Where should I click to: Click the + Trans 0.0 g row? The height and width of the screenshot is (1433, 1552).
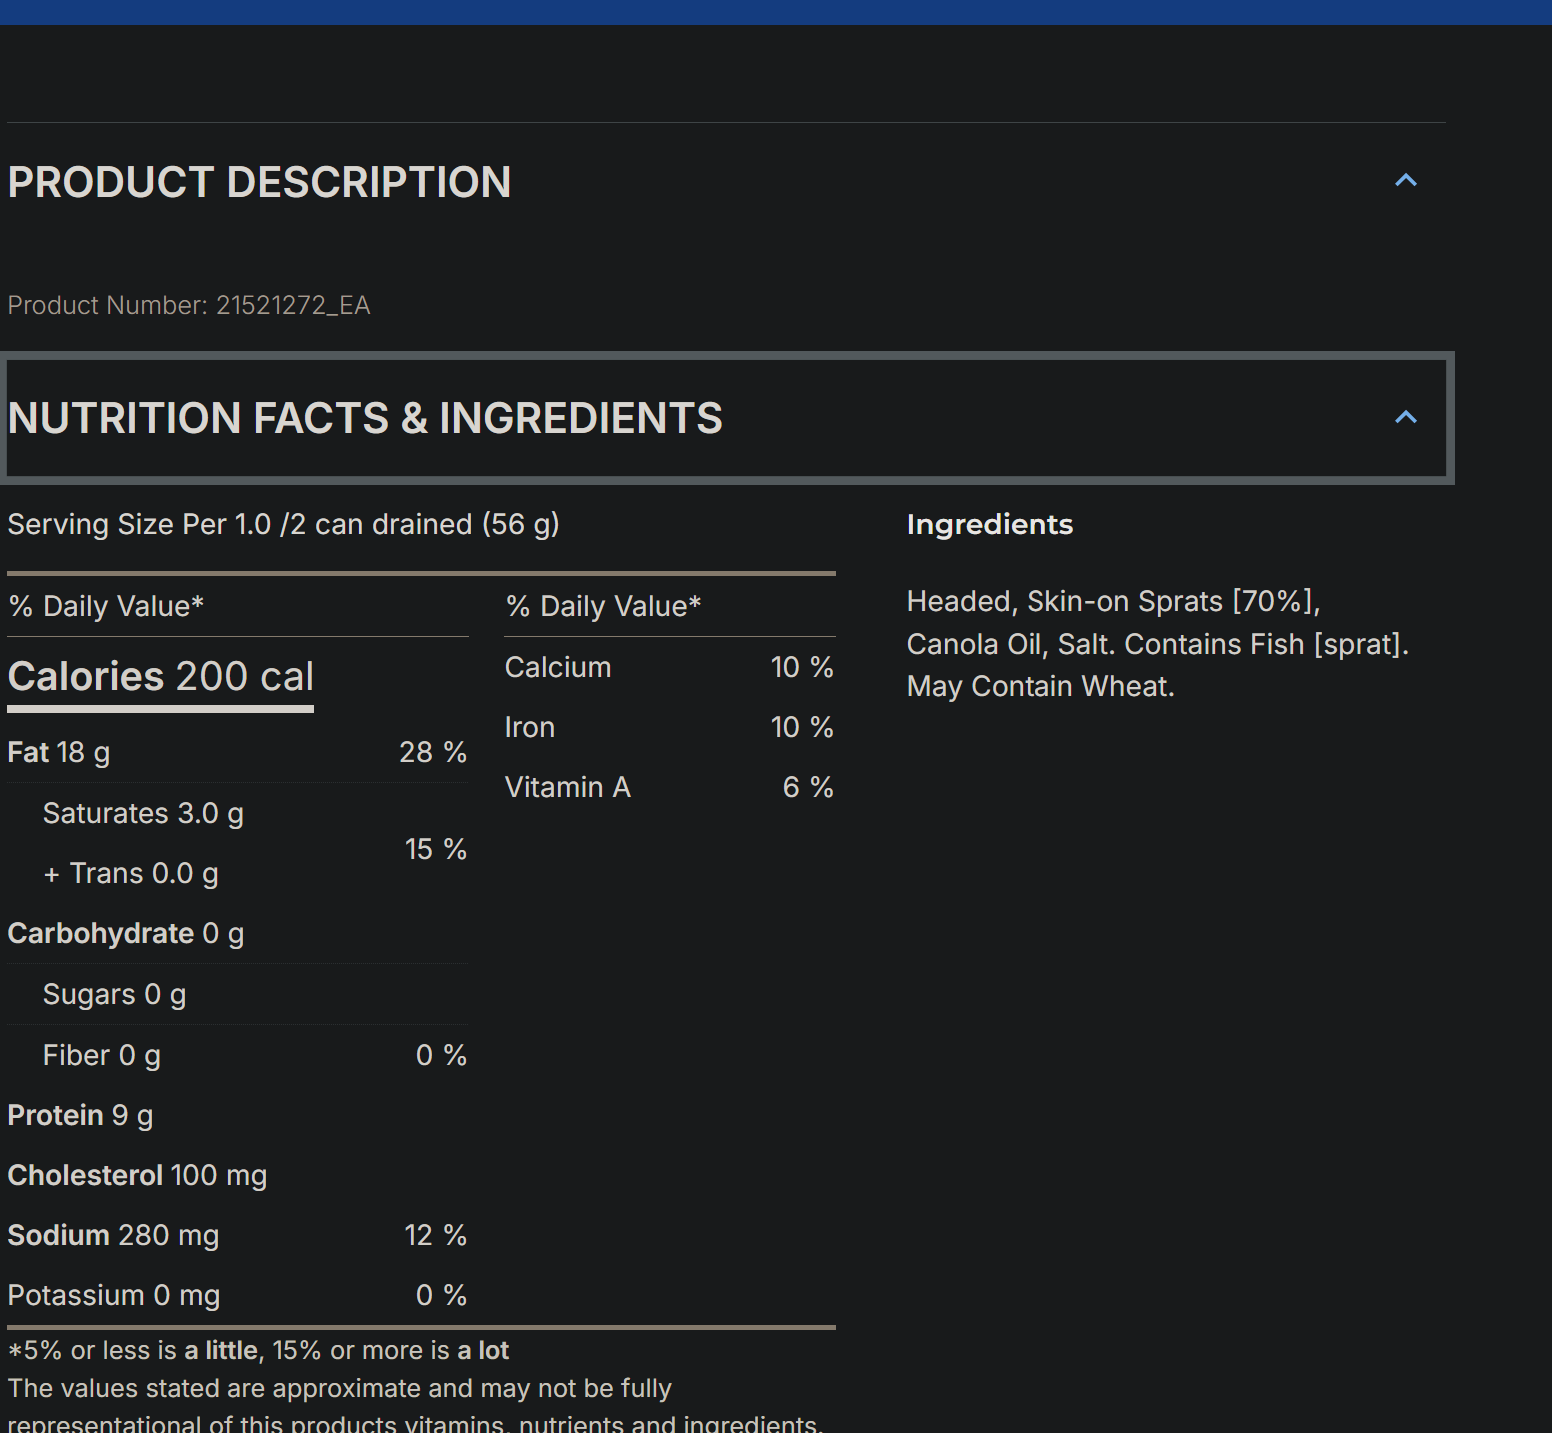(130, 873)
